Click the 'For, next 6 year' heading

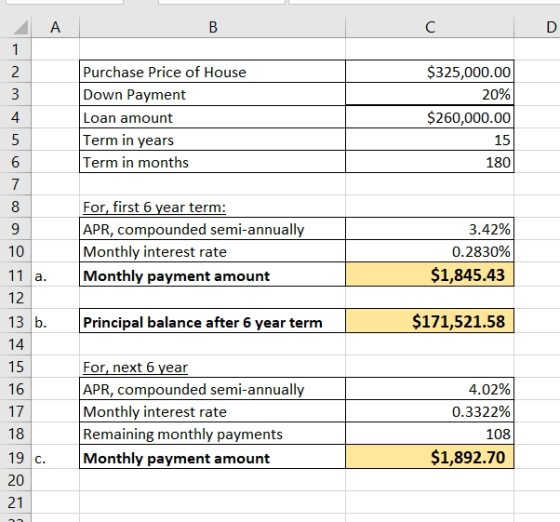coord(135,367)
